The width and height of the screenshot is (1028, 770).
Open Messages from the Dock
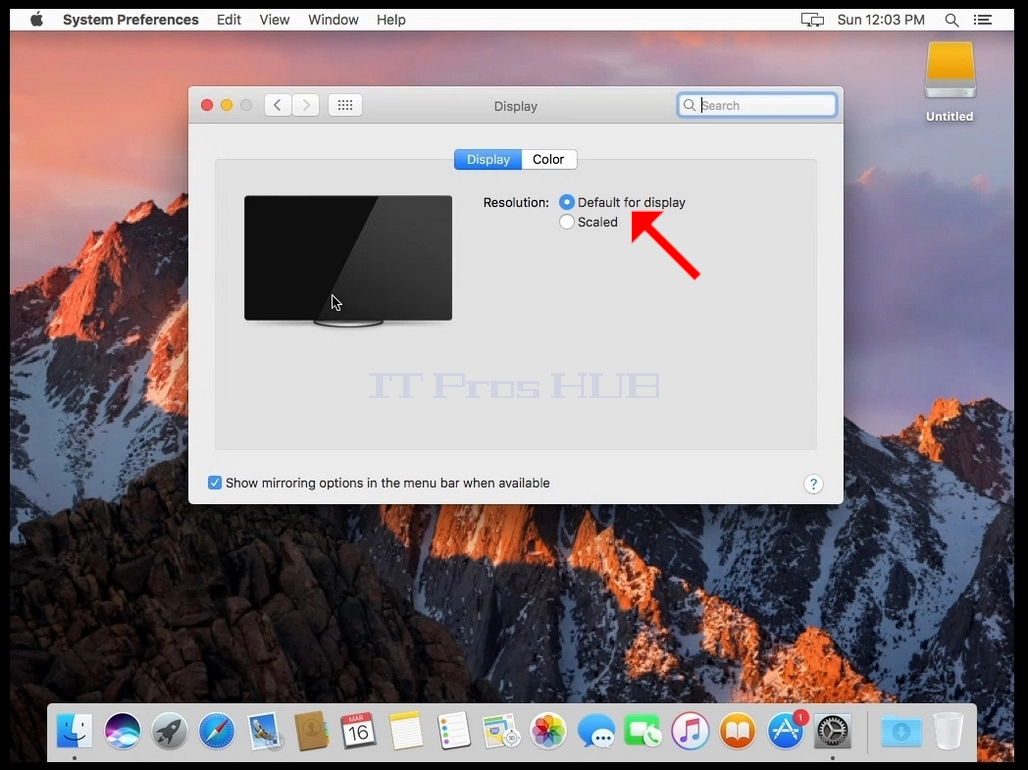click(596, 731)
